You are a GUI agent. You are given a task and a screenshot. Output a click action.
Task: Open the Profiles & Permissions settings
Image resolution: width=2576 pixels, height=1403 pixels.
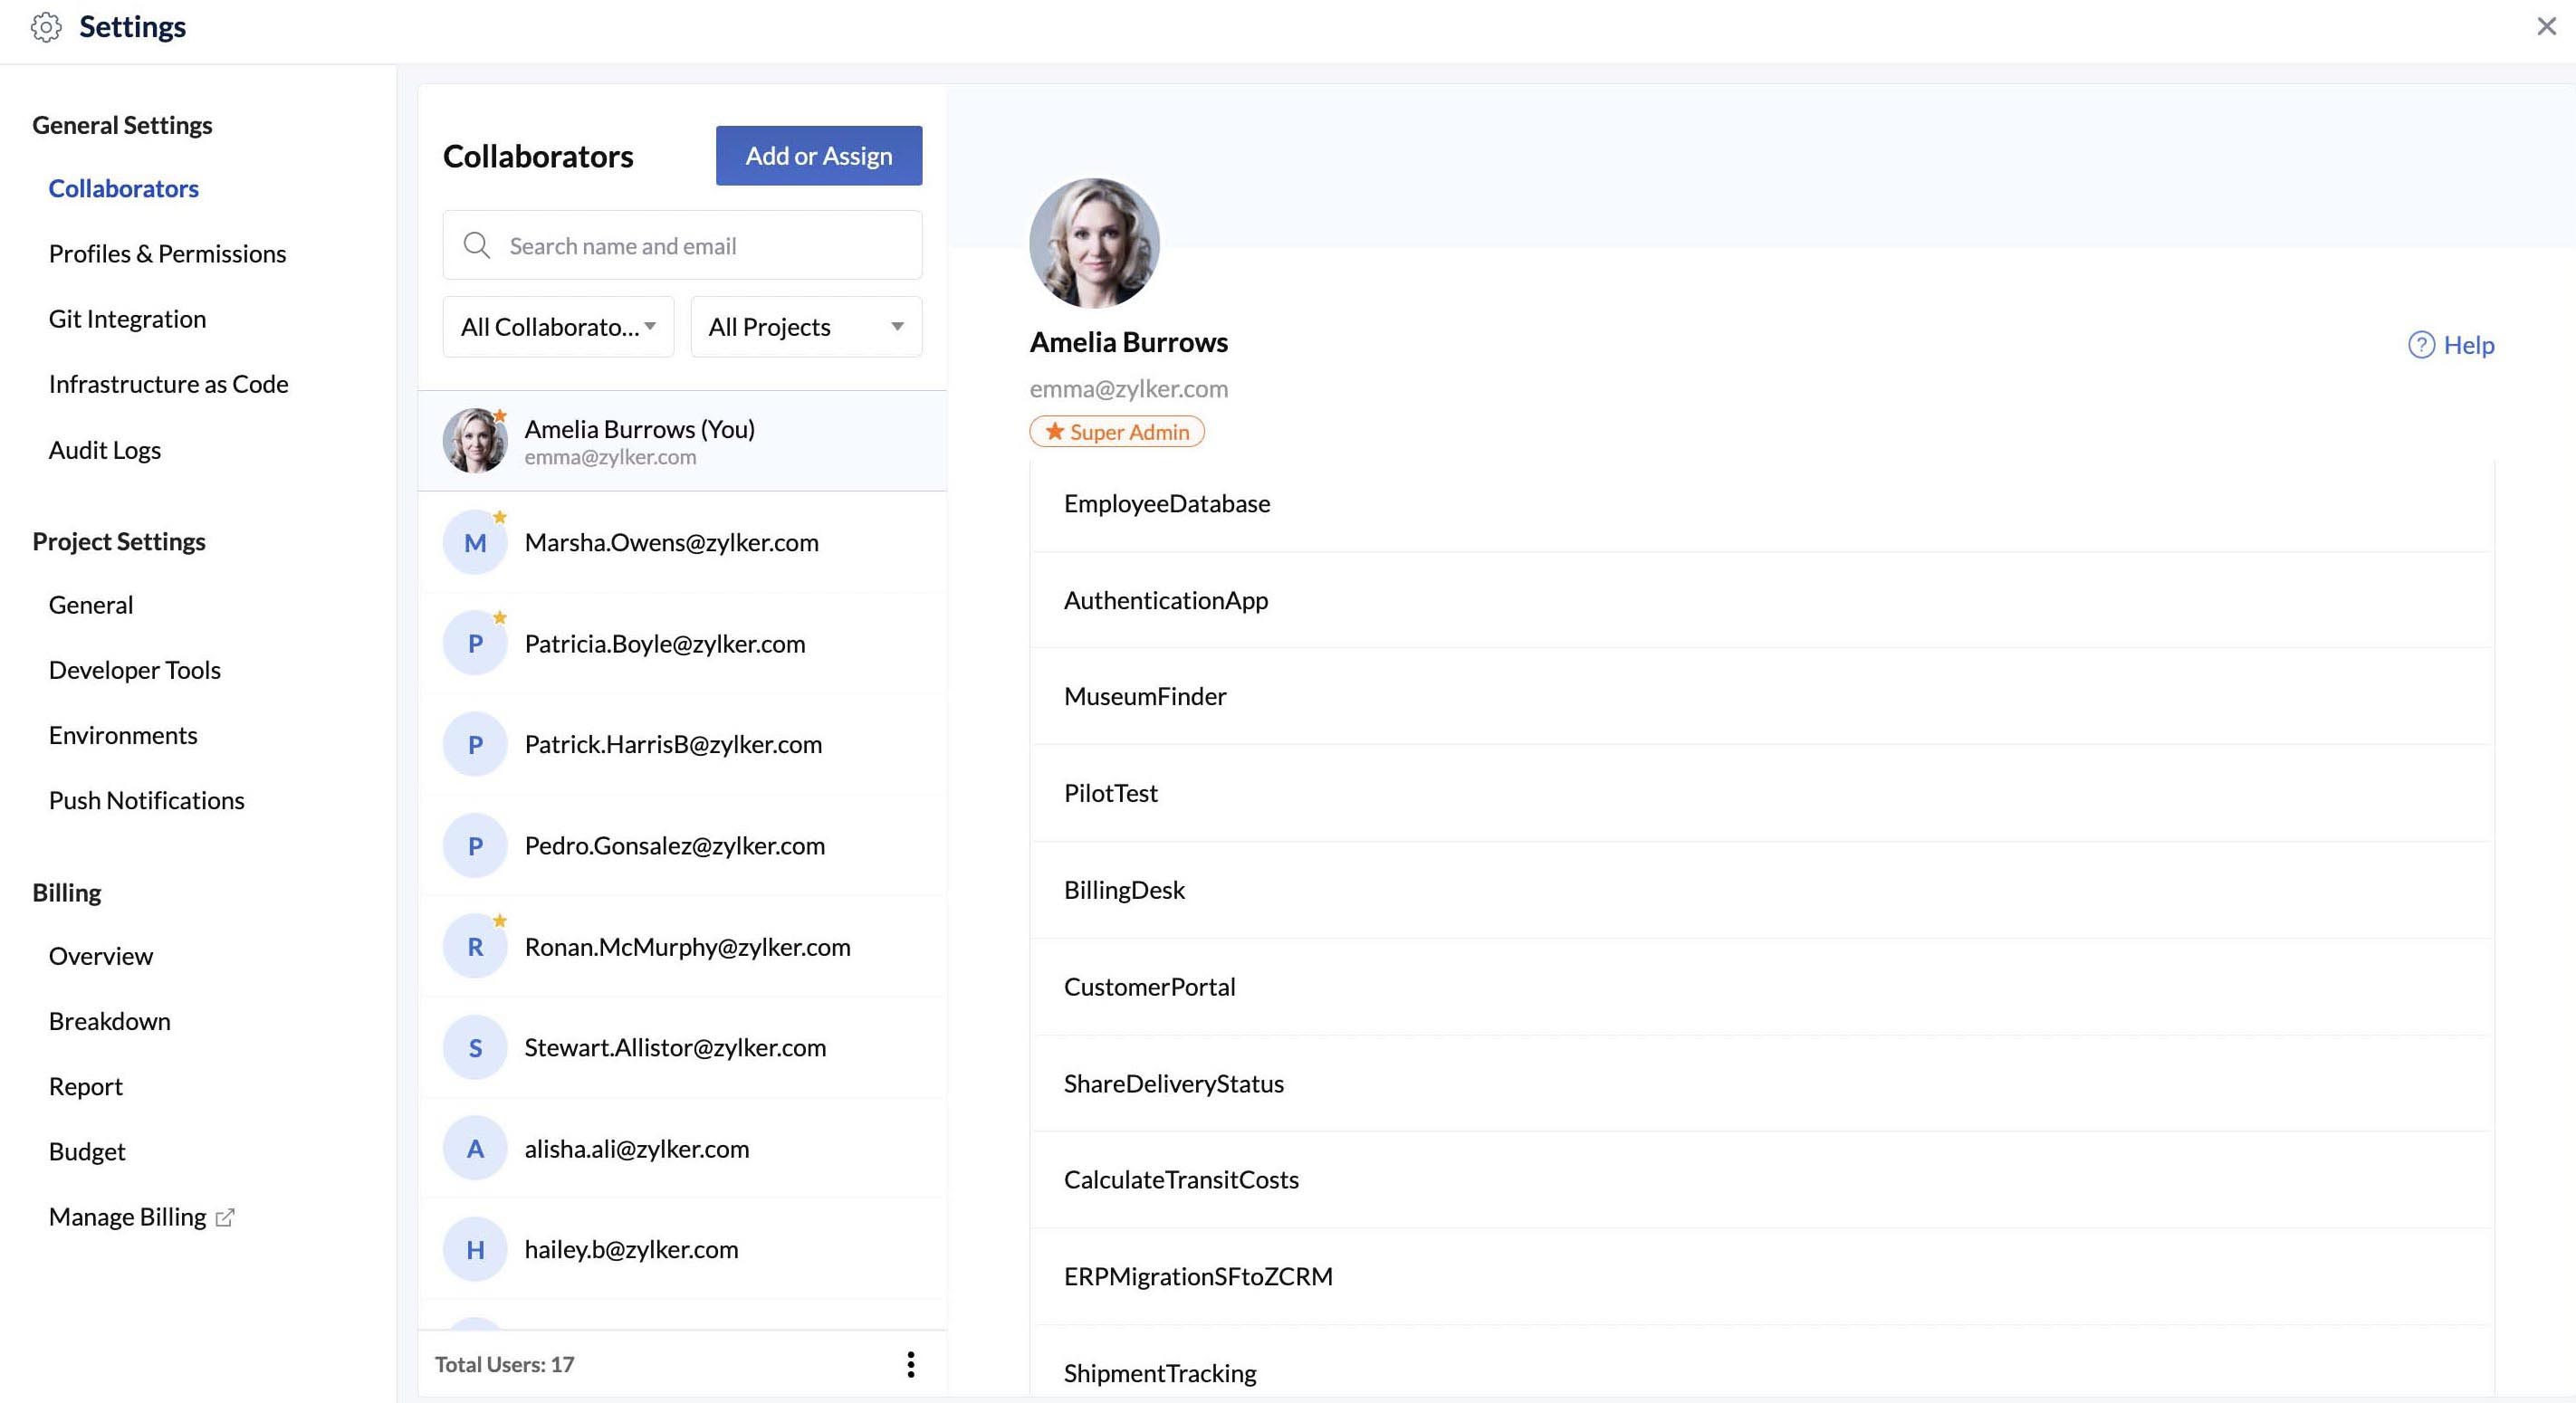pyautogui.click(x=167, y=254)
